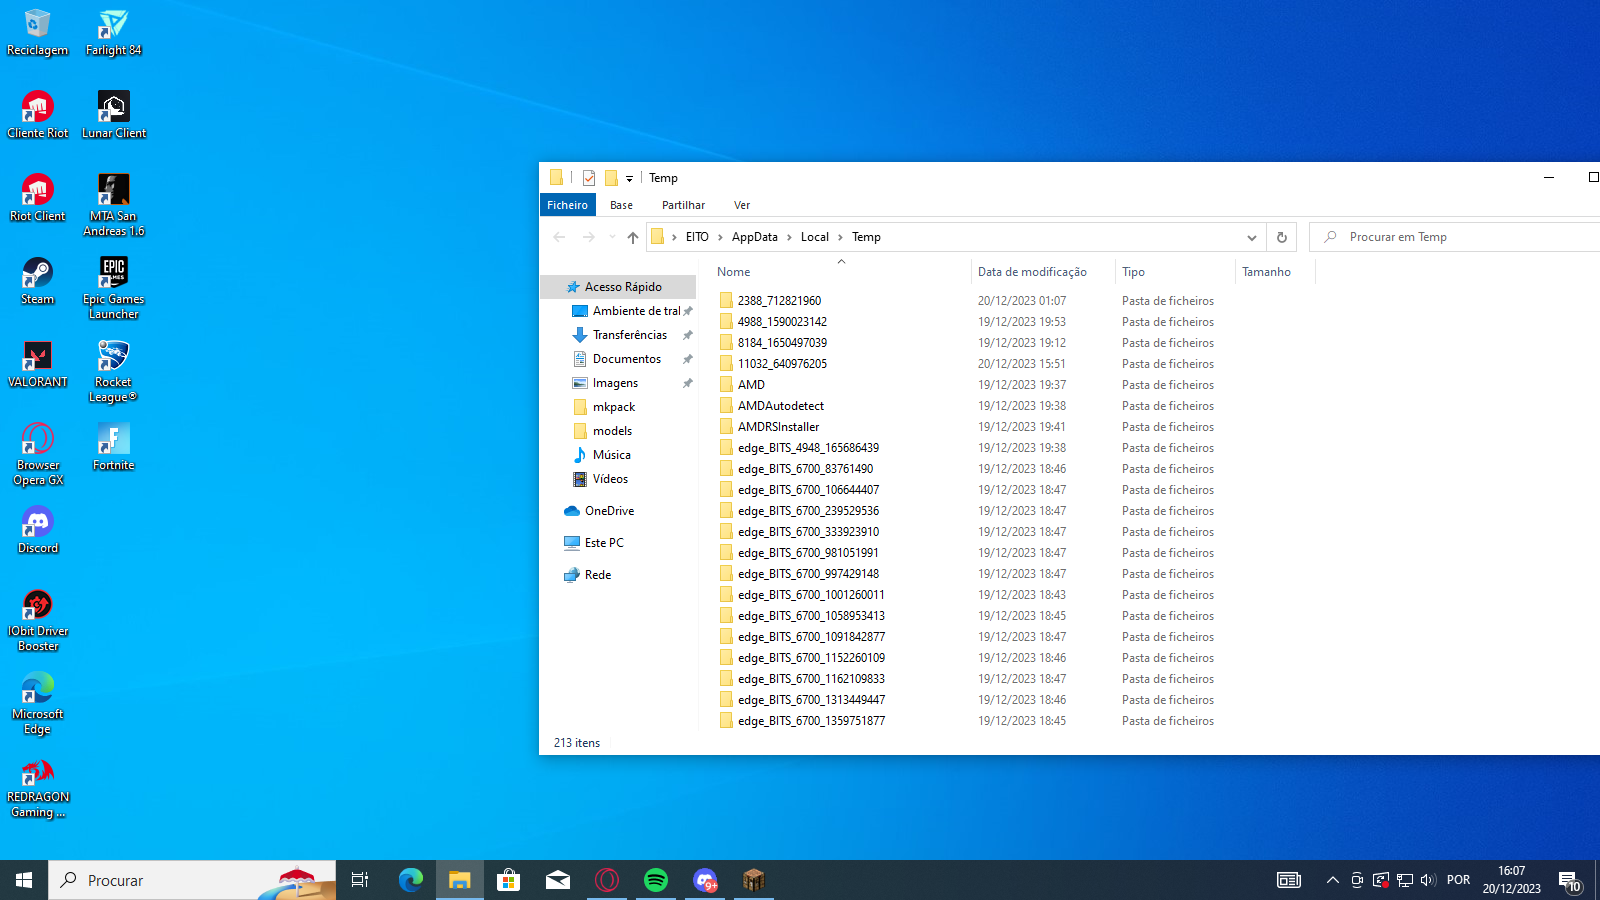Select OneDrive in the navigation pane
1600x900 pixels.
[x=609, y=511]
